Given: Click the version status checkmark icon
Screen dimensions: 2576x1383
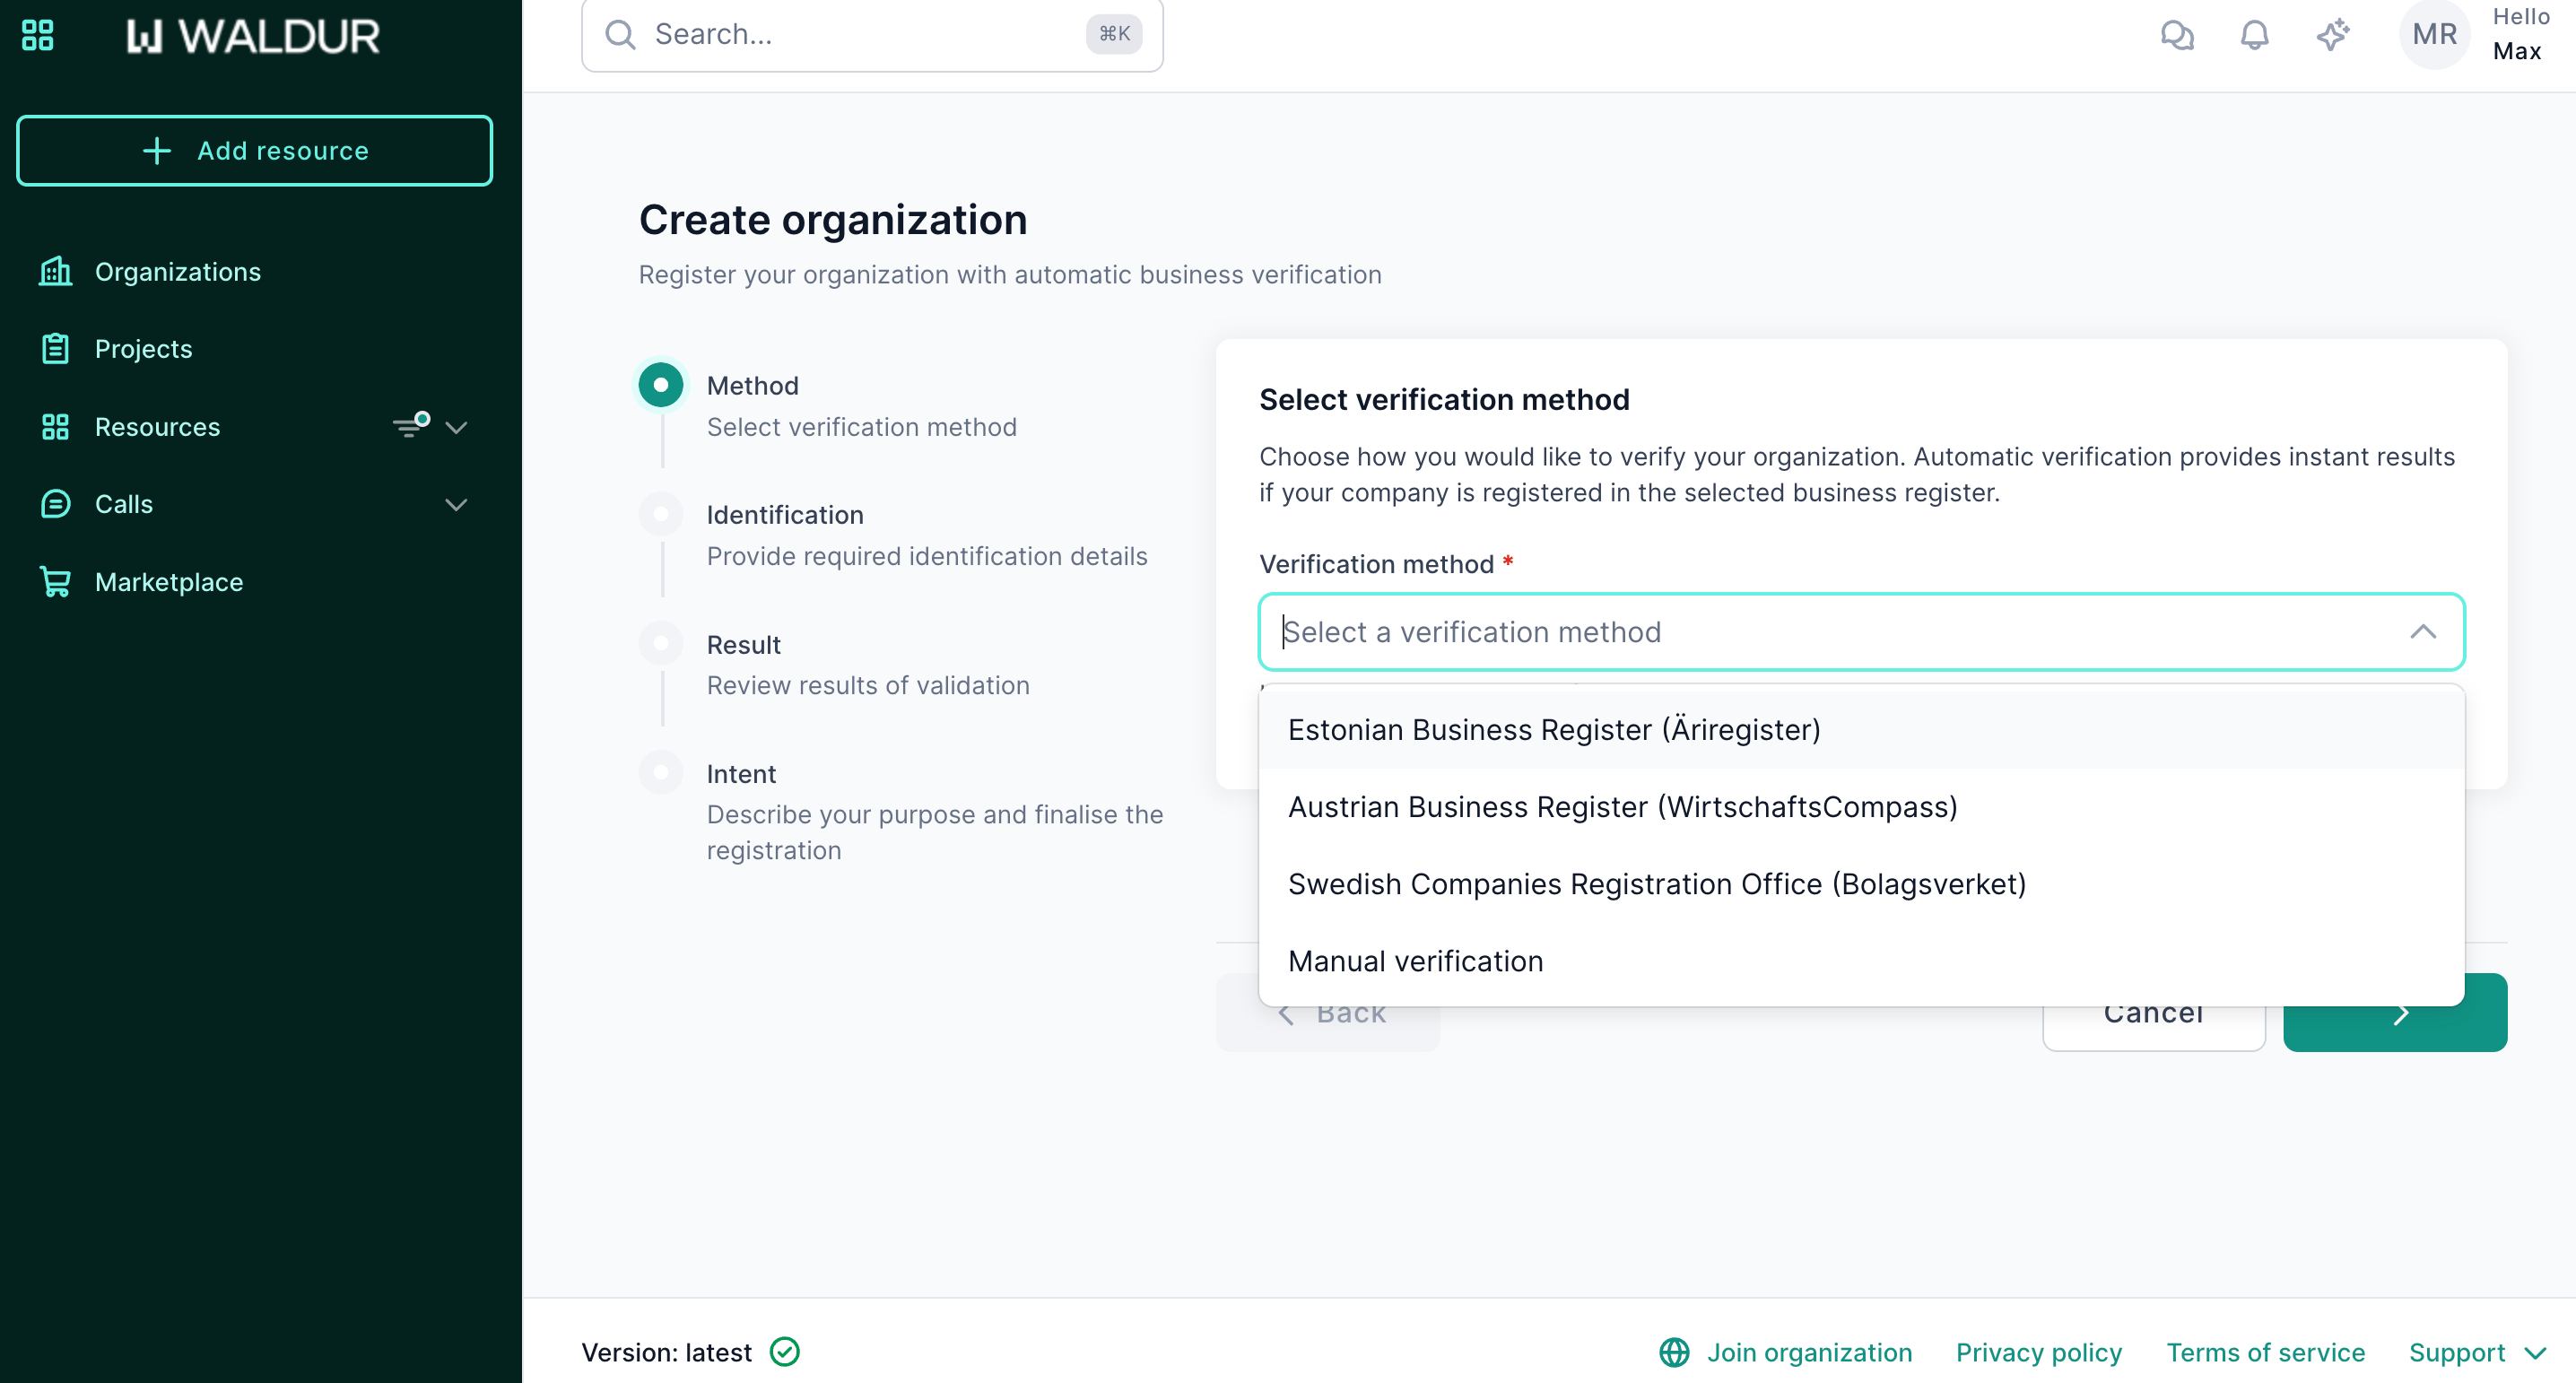Looking at the screenshot, I should click(785, 1352).
